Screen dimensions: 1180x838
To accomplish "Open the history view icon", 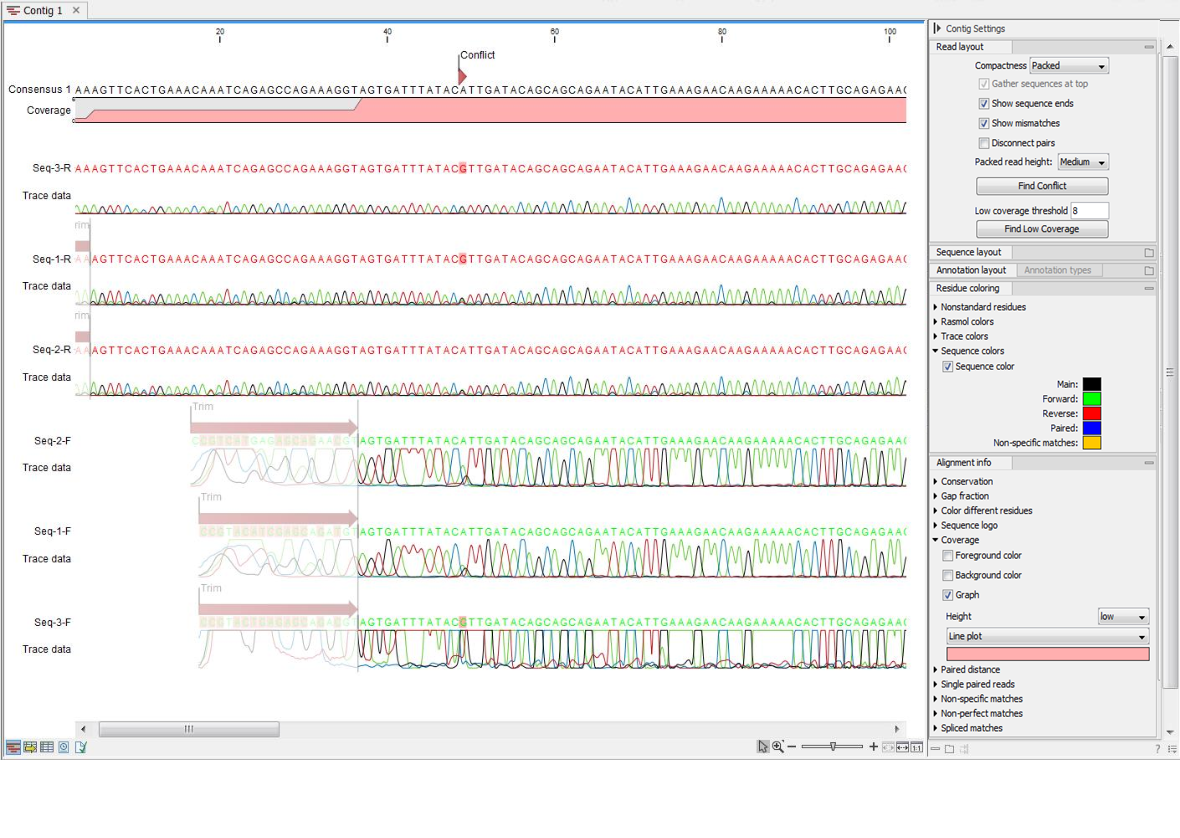I will point(63,747).
